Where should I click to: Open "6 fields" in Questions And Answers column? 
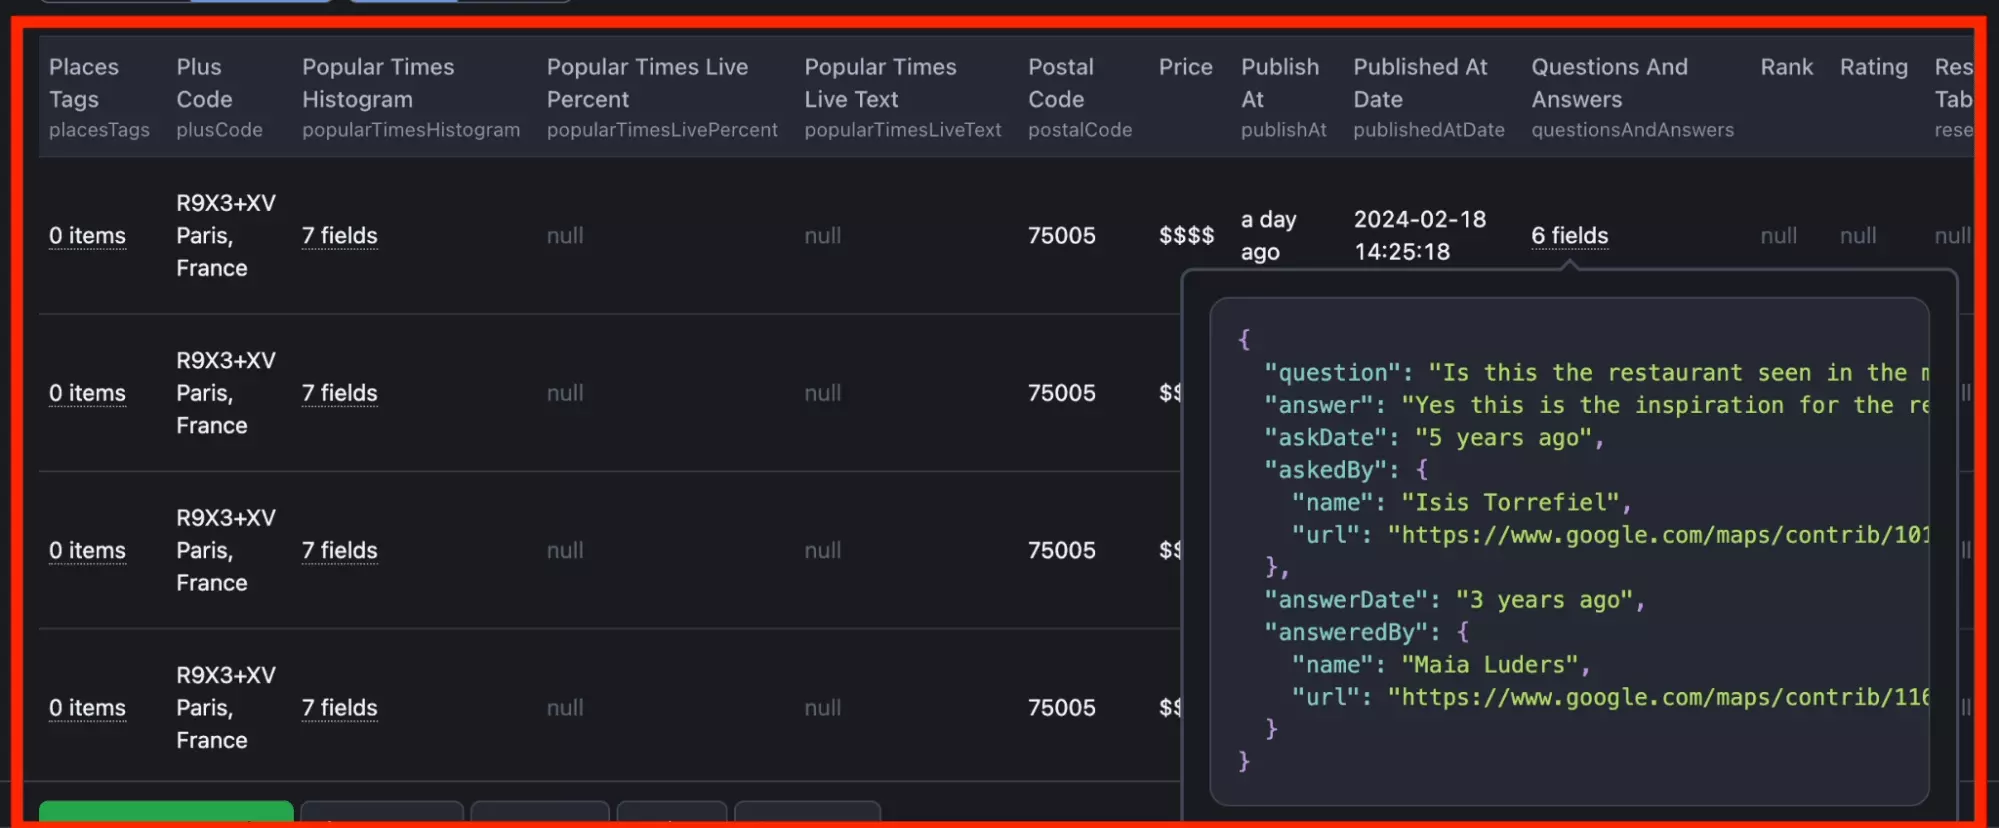pyautogui.click(x=1569, y=236)
